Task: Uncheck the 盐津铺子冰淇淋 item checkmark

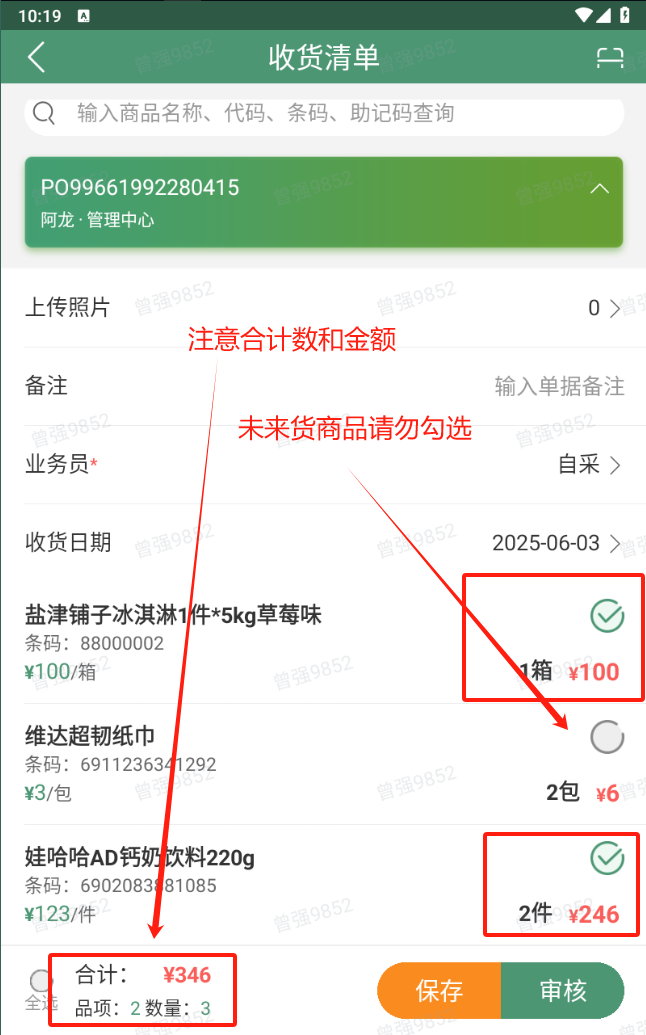Action: coord(607,616)
